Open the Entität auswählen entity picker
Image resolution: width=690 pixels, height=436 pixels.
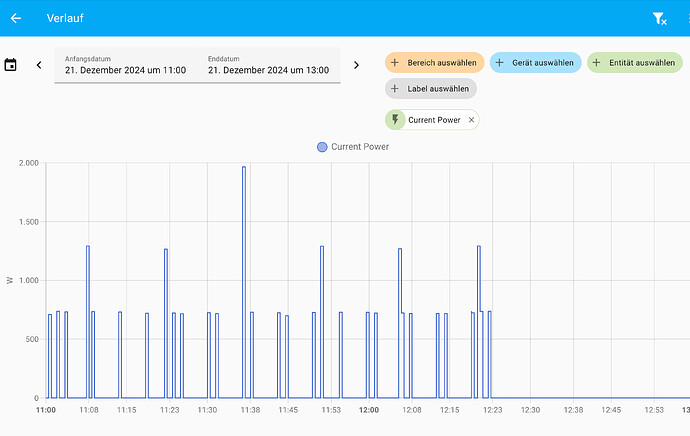[635, 62]
